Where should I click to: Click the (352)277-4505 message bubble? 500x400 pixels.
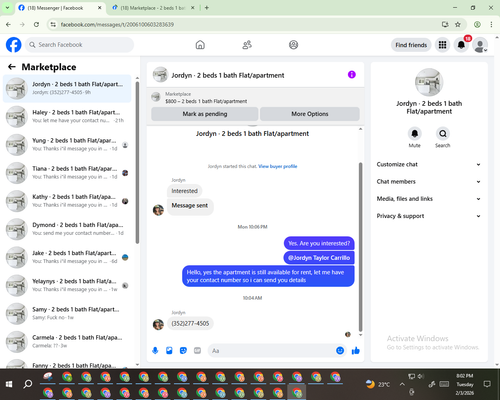190,323
